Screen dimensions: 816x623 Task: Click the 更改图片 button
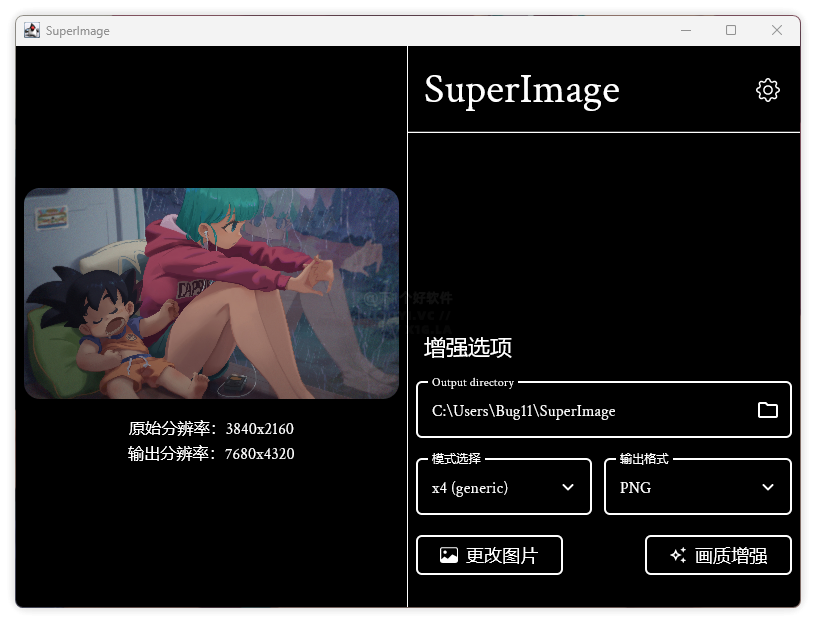489,555
